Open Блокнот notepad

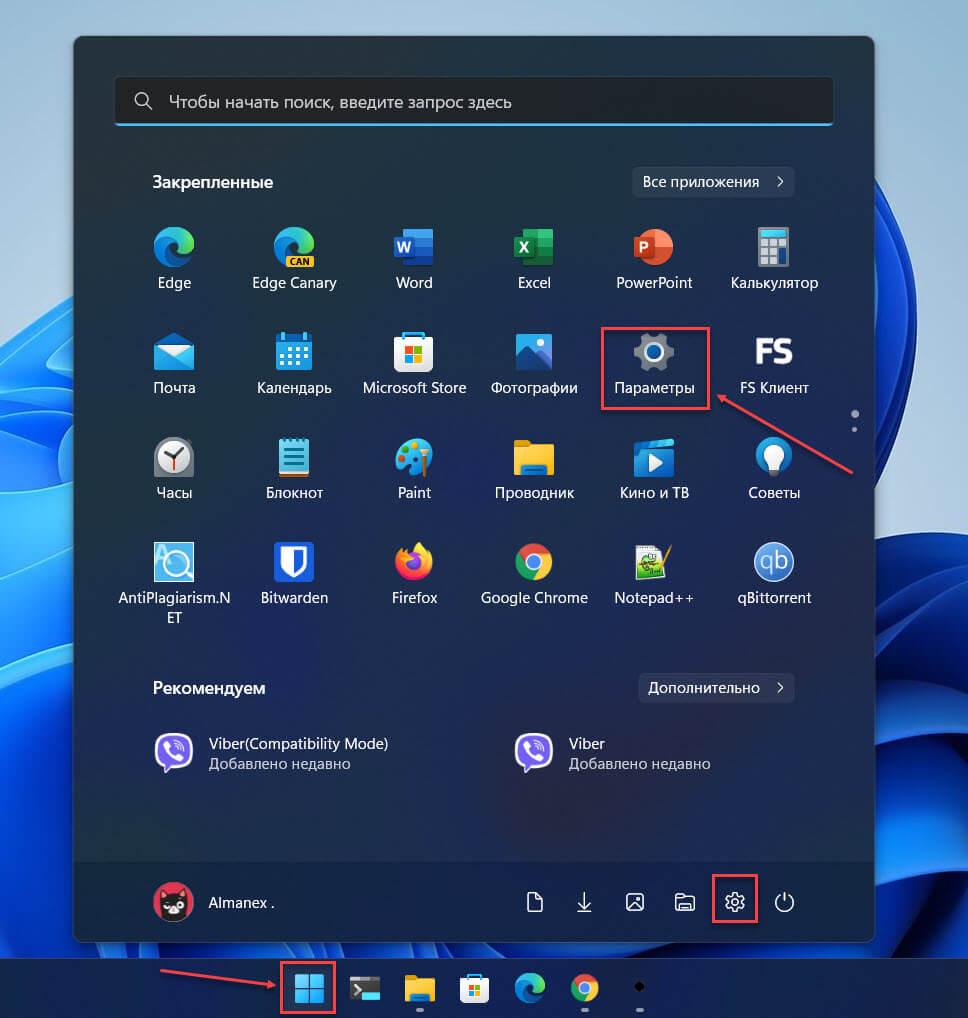click(x=294, y=468)
